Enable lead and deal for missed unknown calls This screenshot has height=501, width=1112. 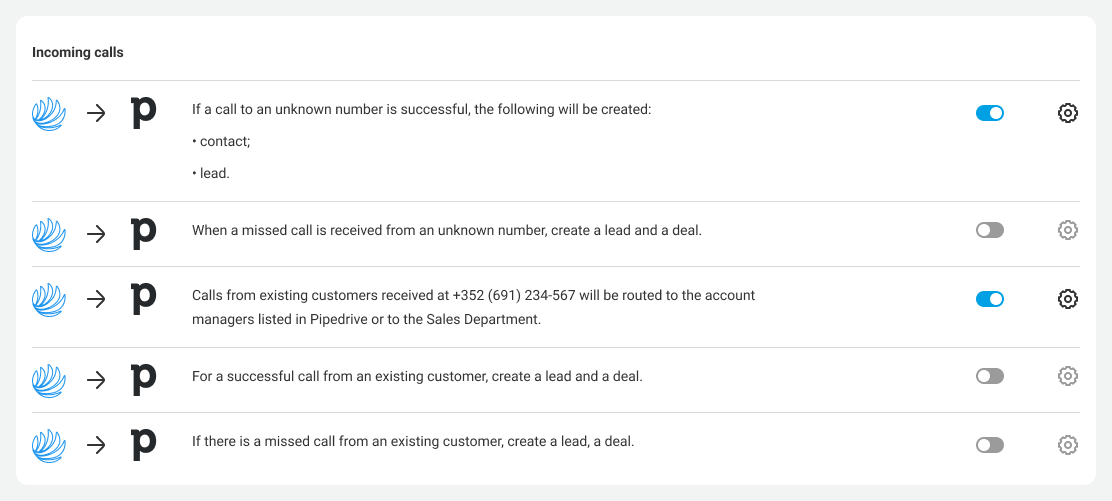click(989, 230)
